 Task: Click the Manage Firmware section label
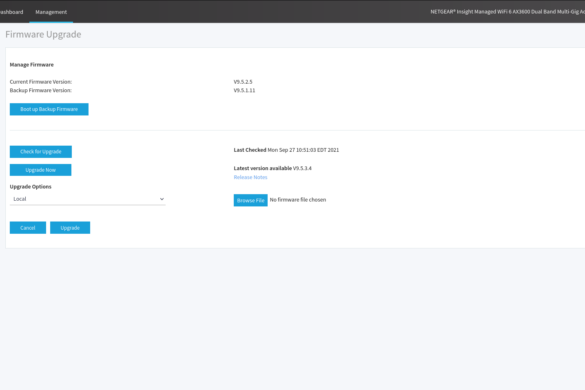click(x=32, y=65)
